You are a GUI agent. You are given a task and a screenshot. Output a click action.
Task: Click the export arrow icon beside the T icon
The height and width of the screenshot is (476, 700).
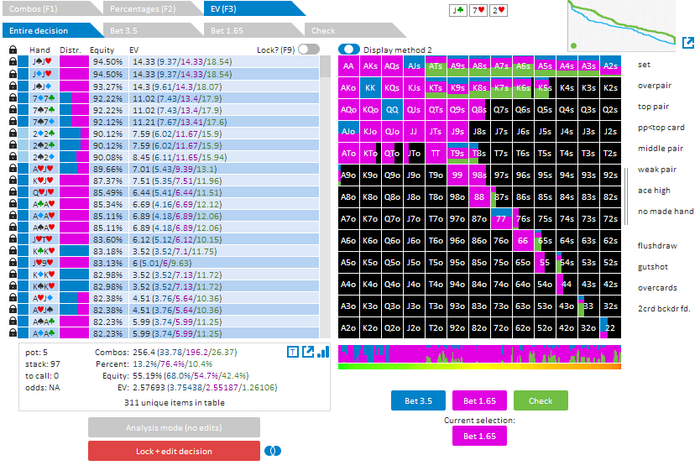click(308, 352)
